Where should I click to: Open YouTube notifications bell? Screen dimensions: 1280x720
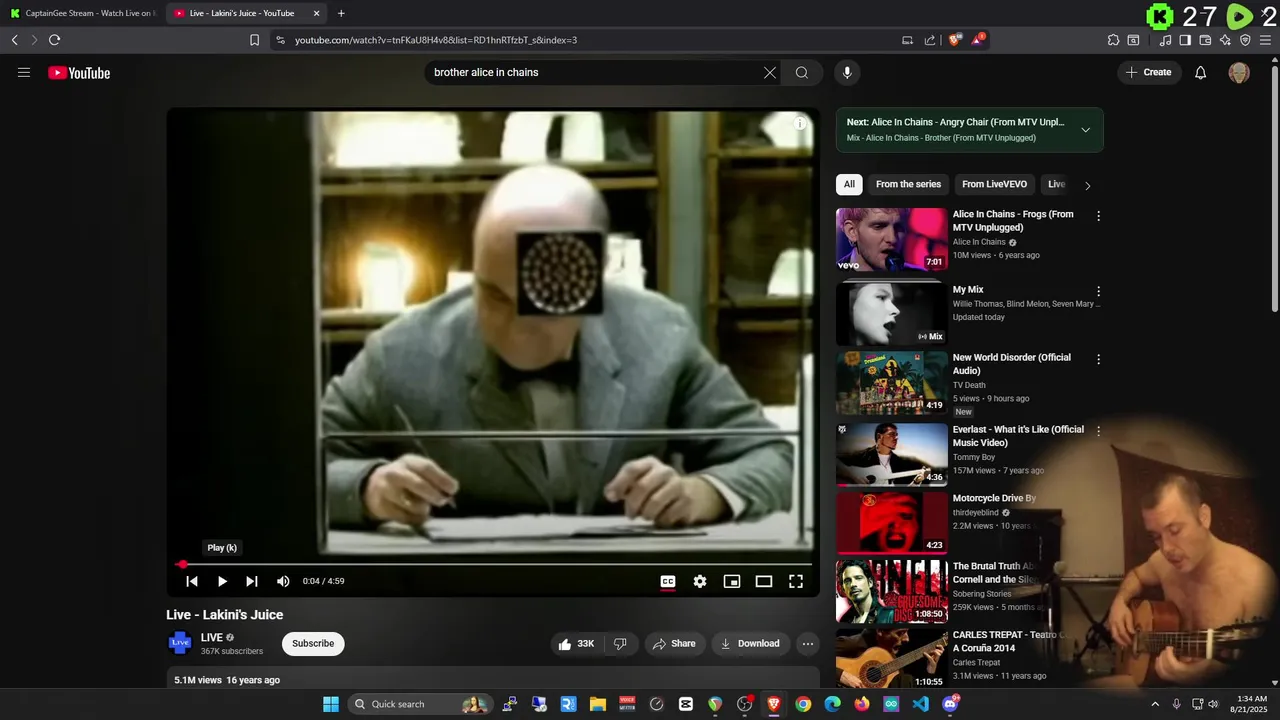point(1201,72)
